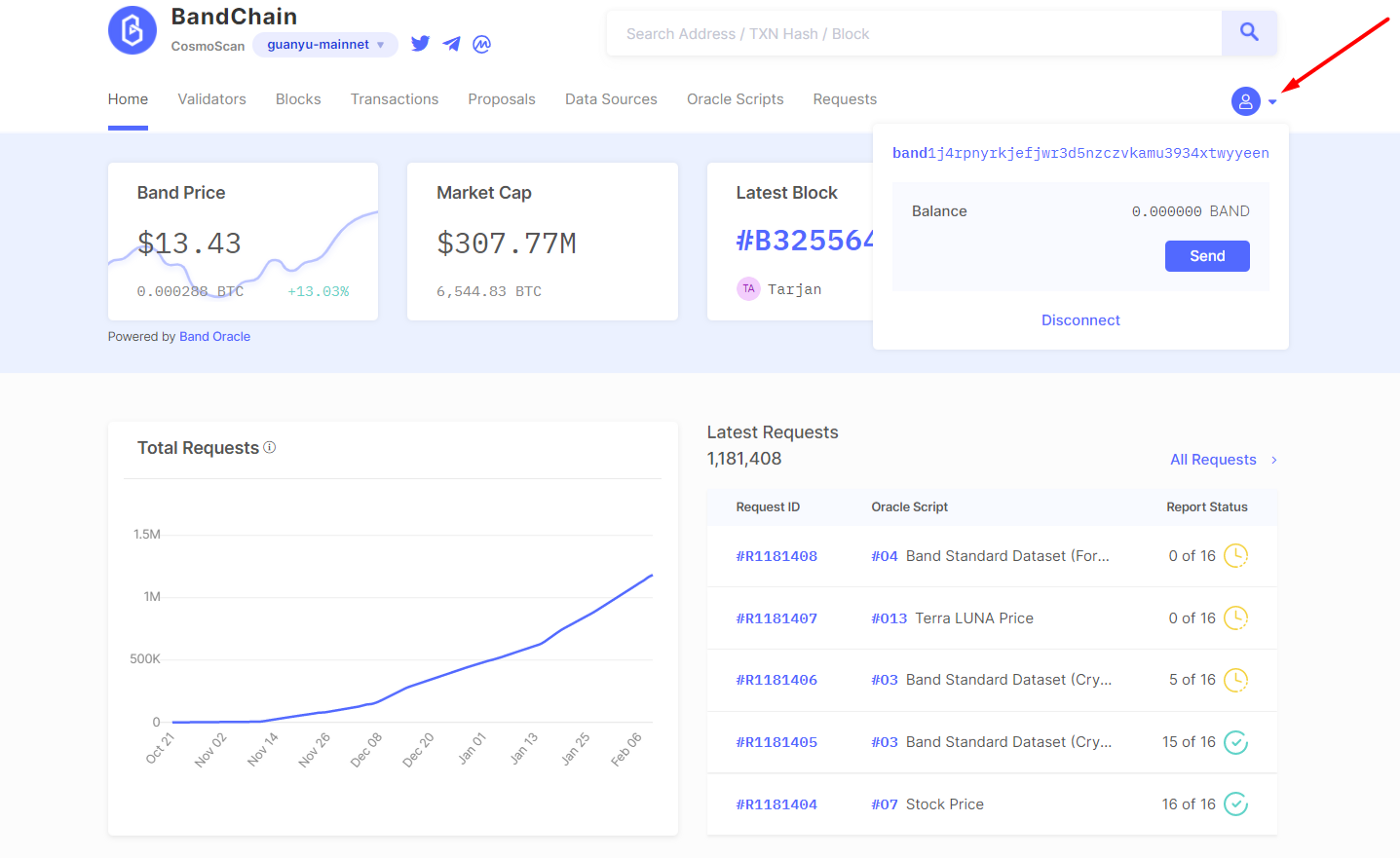Click the green check icon for request #R1181404
1400x858 pixels.
coord(1237,803)
